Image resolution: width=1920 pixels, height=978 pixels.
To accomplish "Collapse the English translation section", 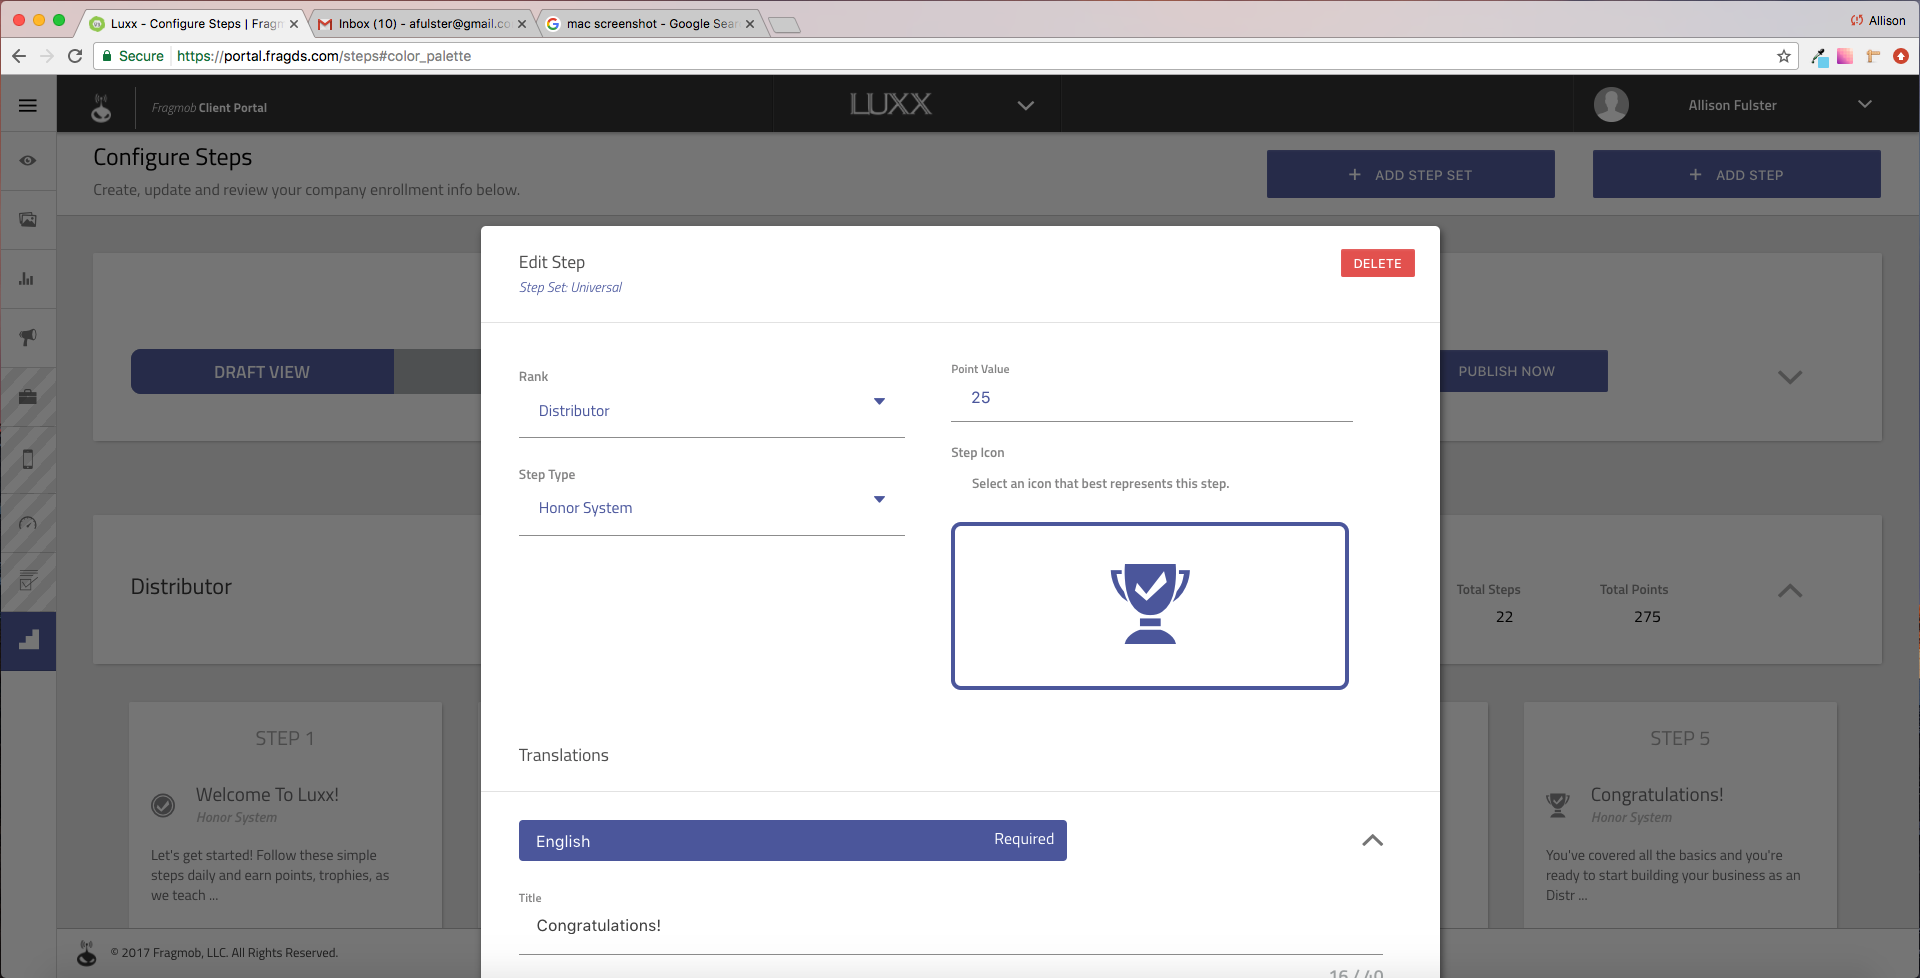I will (1372, 840).
